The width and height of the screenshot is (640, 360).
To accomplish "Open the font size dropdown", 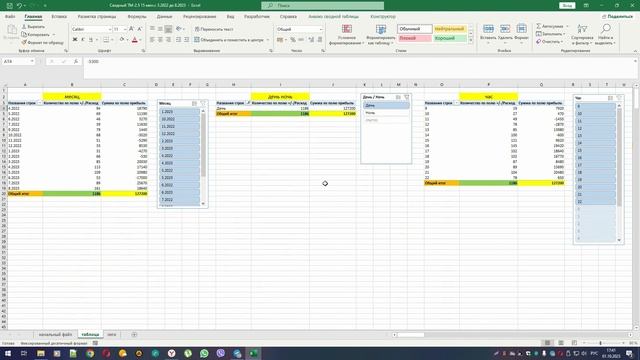I will coord(125,29).
